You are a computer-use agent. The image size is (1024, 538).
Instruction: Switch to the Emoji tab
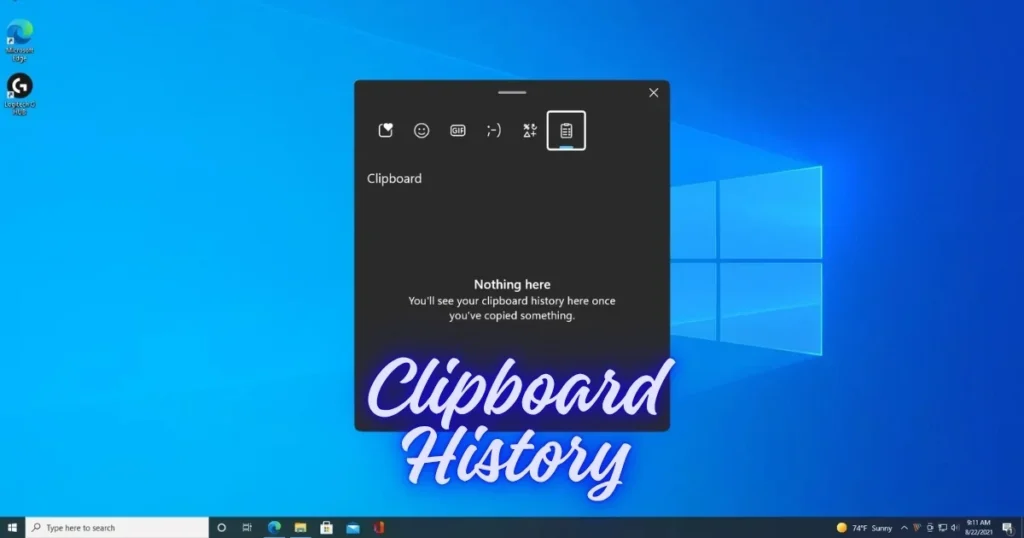[422, 131]
